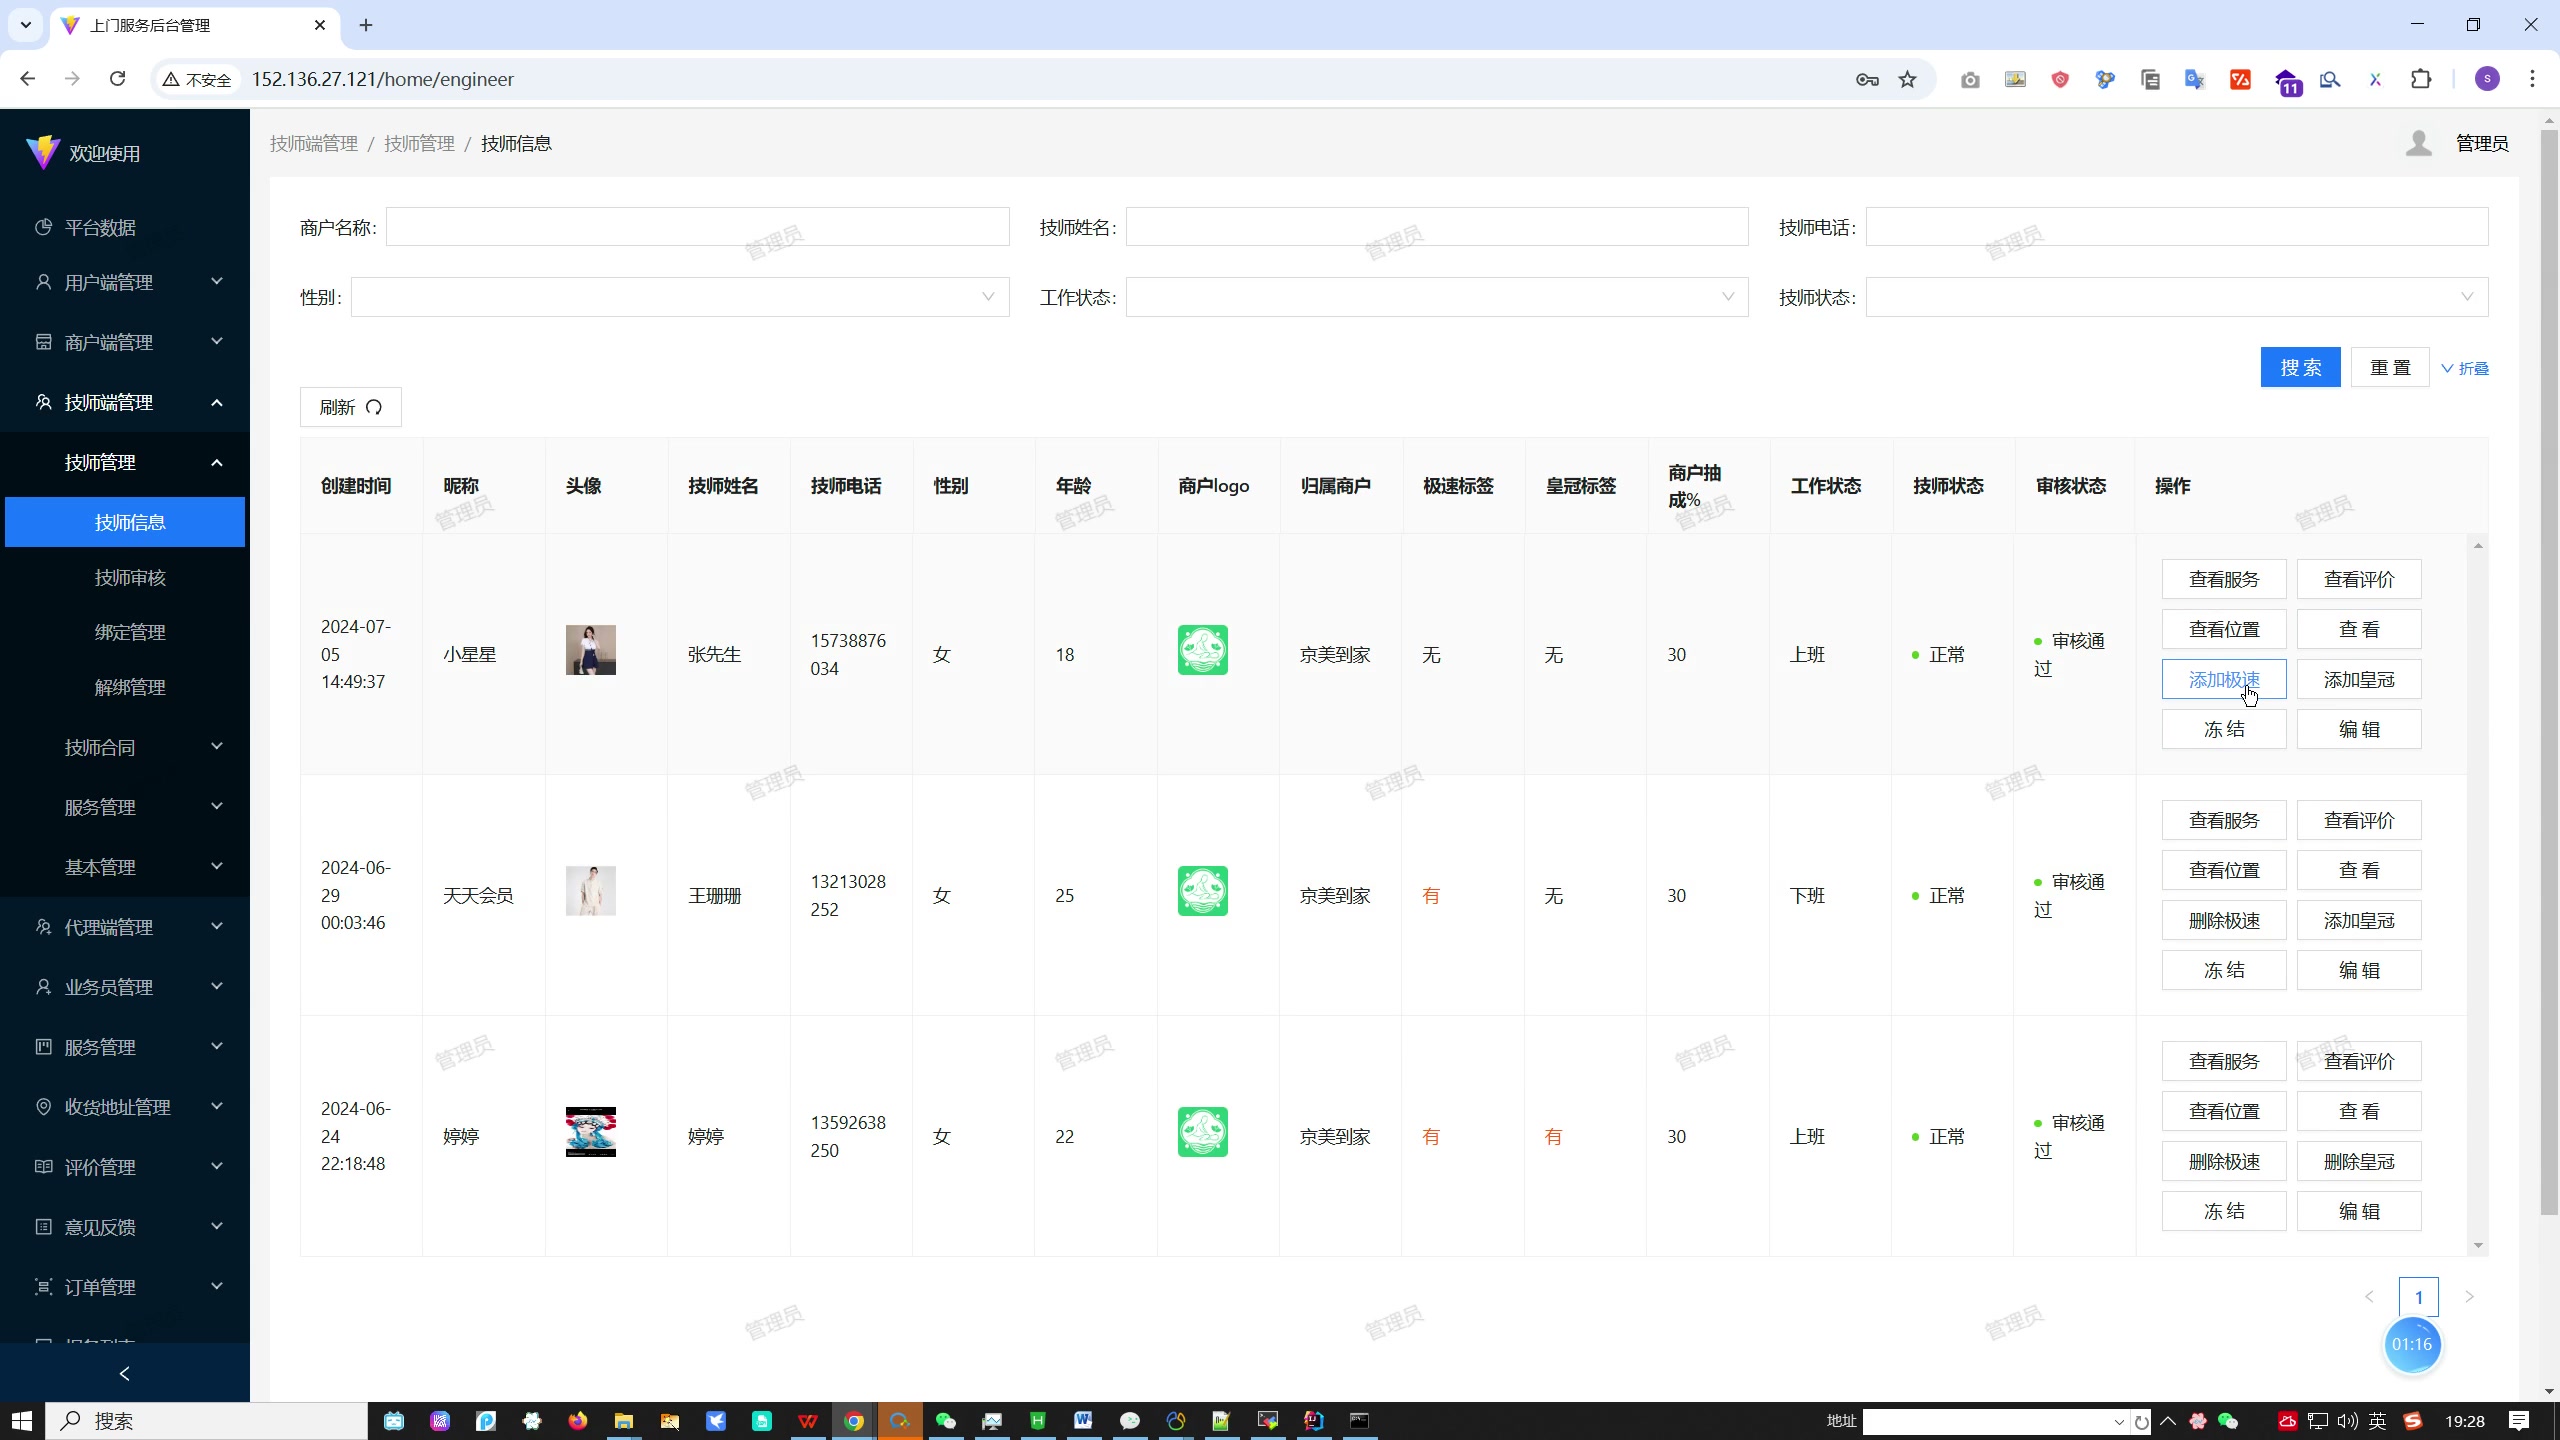The width and height of the screenshot is (2560, 1440).
Task: Click the 重置 button
Action: click(2390, 367)
